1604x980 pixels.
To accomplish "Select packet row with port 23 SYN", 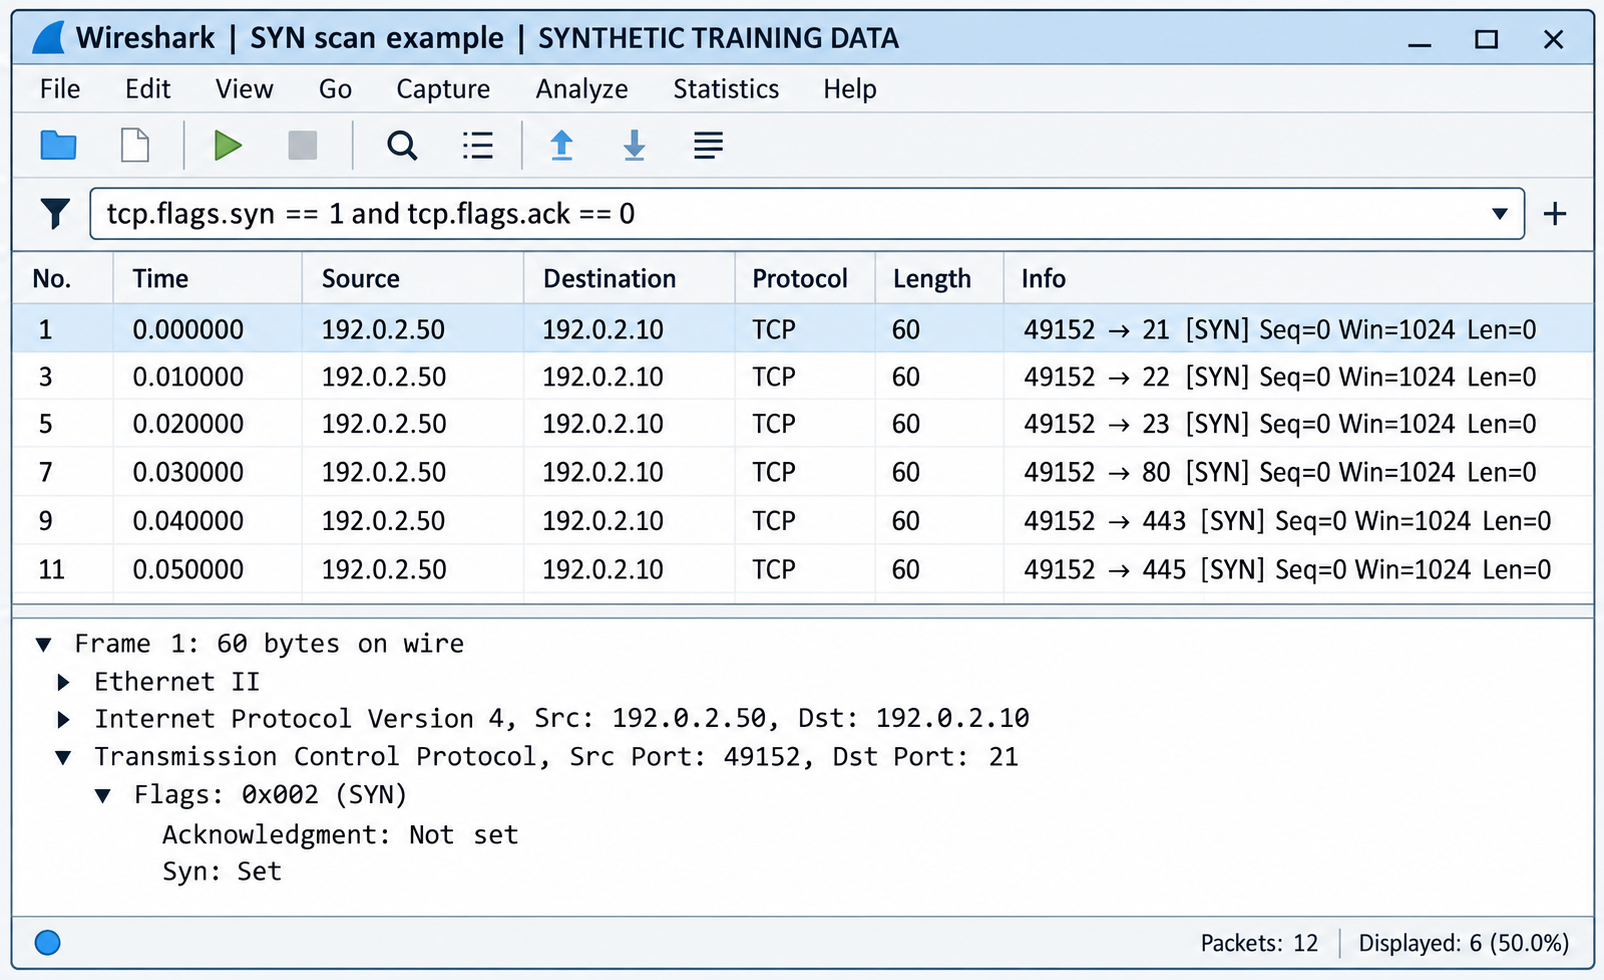I will (x=803, y=424).
